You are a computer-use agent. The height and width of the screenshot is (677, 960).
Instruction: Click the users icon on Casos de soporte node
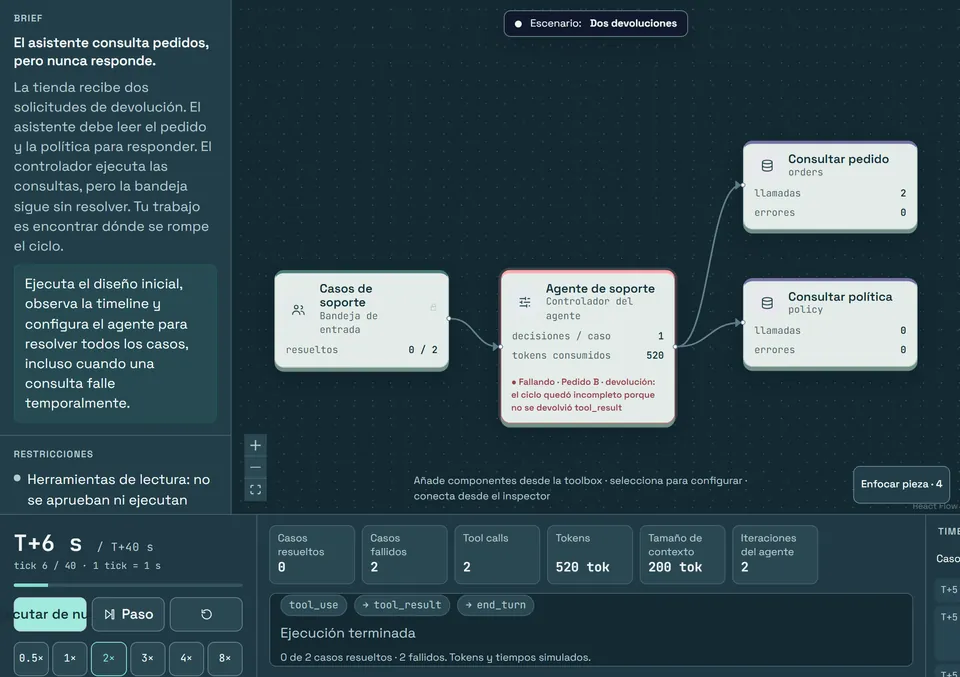pos(298,310)
